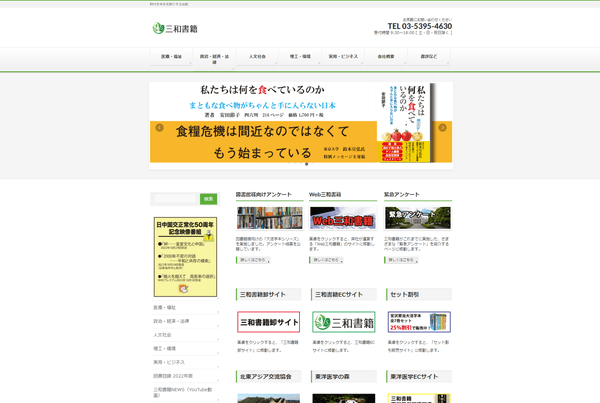Open the 緊急アンケート banner image
Image resolution: width=600 pixels, height=403 pixels.
pyautogui.click(x=418, y=218)
